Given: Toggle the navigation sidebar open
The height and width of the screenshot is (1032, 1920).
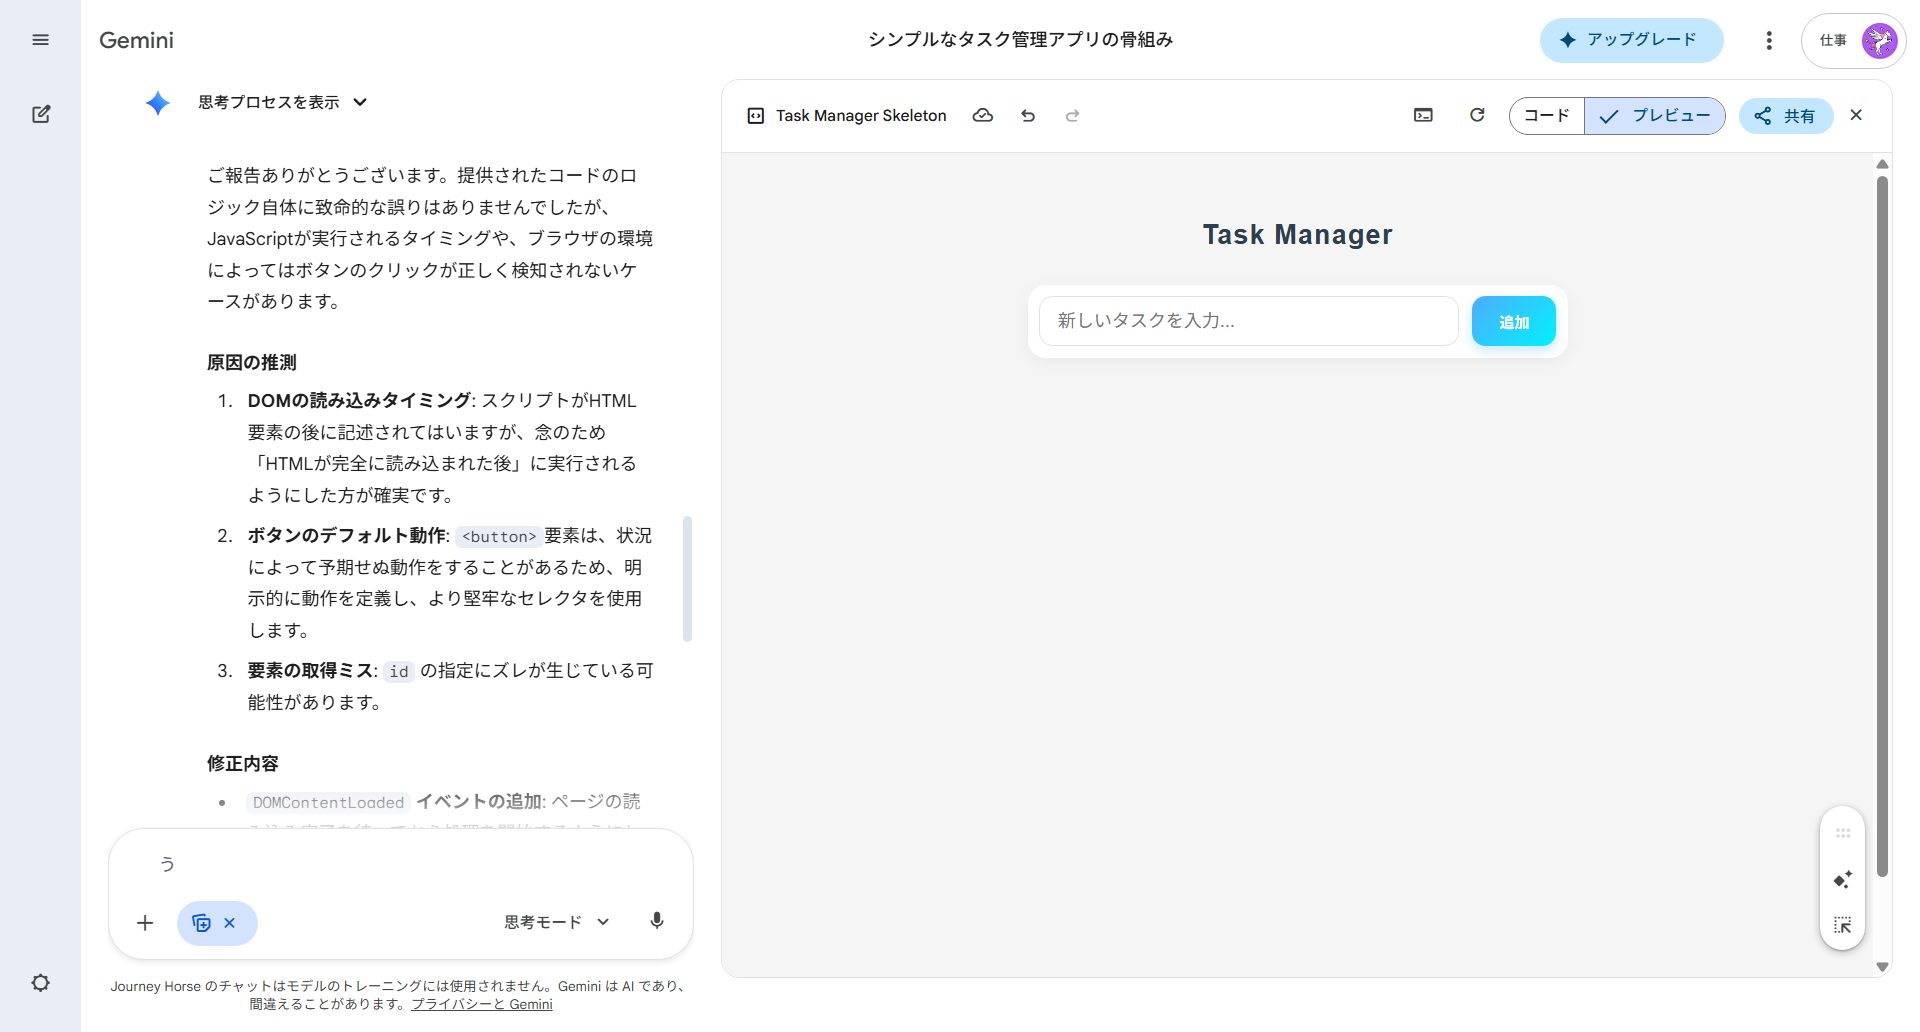Looking at the screenshot, I should pyautogui.click(x=41, y=39).
